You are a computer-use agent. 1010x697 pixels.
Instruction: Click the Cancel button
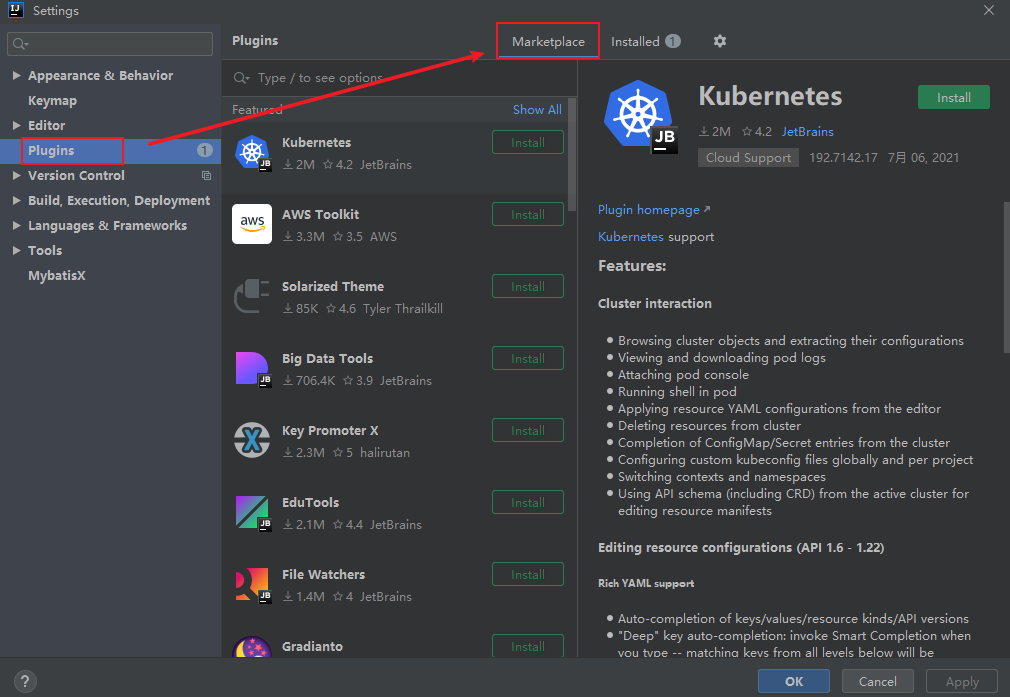(877, 681)
